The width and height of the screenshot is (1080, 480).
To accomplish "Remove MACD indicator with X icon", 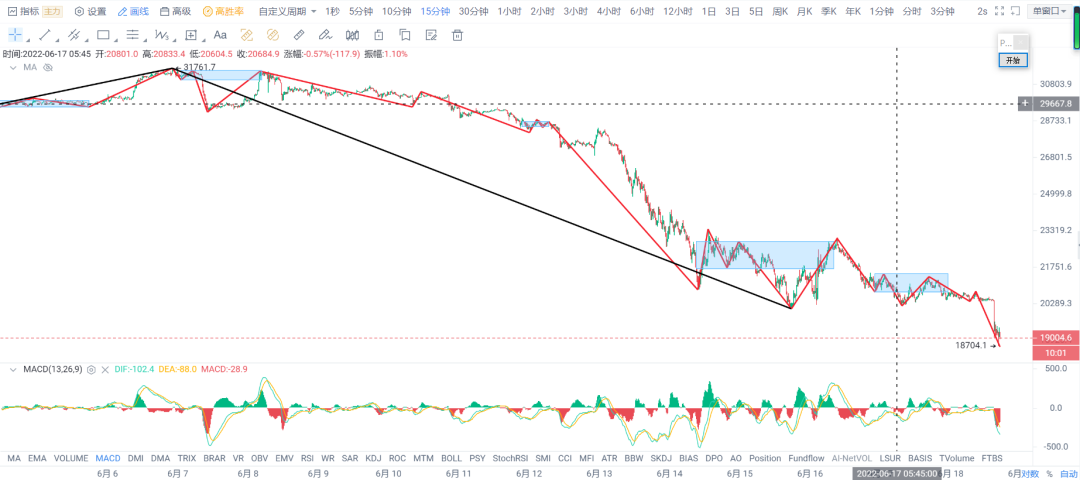I will (x=105, y=369).
